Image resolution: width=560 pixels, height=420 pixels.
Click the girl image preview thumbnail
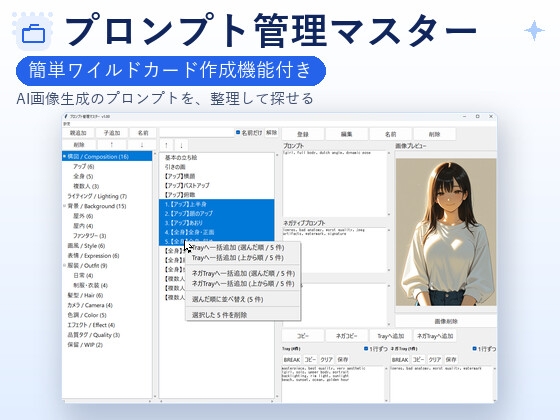446,232
